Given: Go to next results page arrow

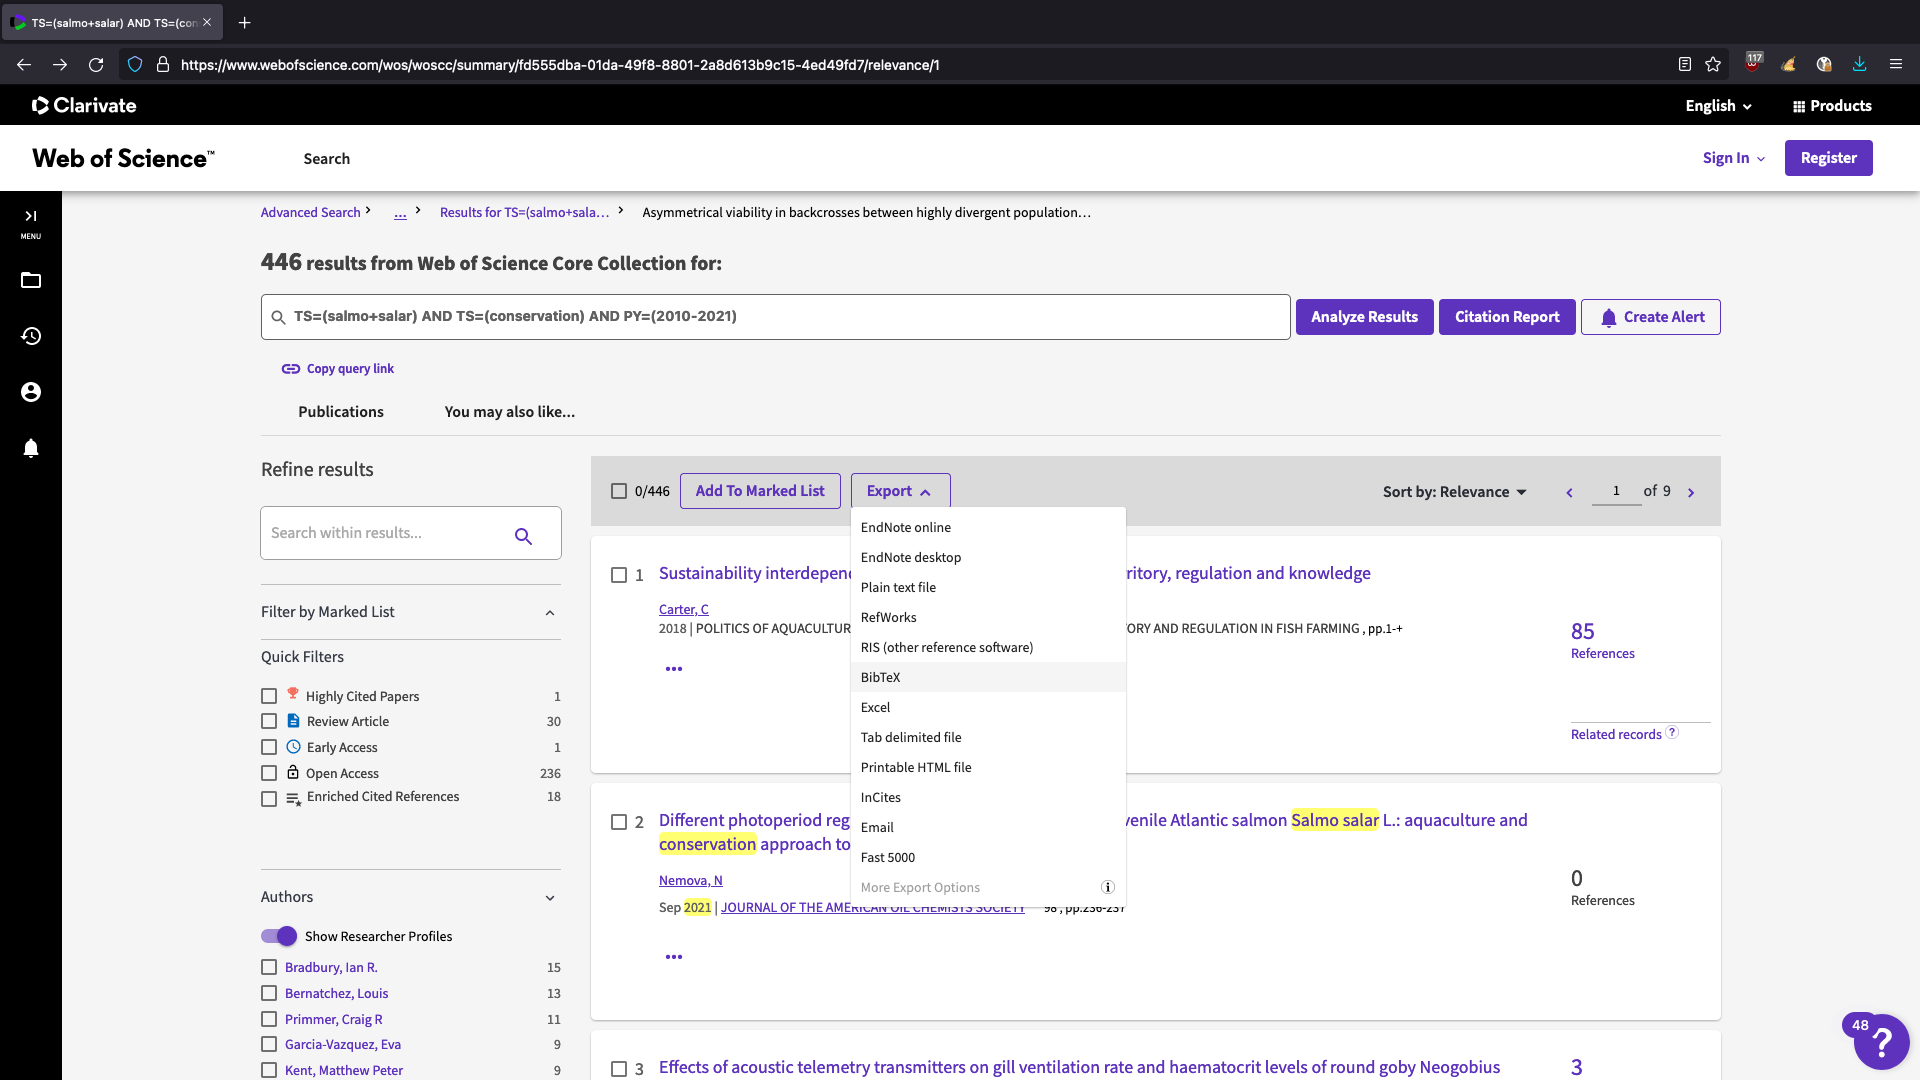Looking at the screenshot, I should pos(1691,492).
